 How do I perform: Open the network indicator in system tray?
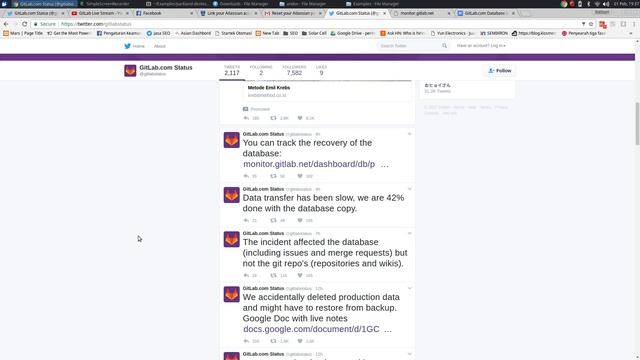click(597, 4)
